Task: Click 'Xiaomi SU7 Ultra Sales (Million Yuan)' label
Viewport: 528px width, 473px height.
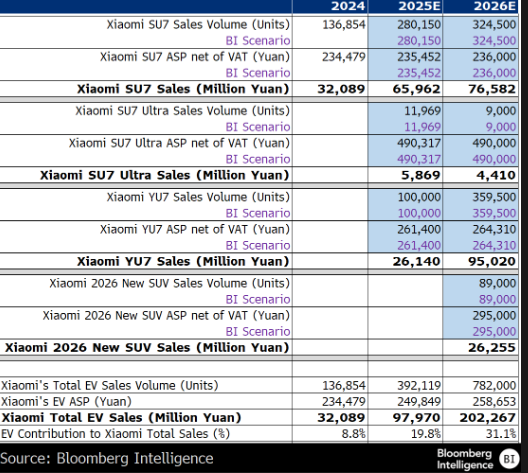Action: [165, 175]
